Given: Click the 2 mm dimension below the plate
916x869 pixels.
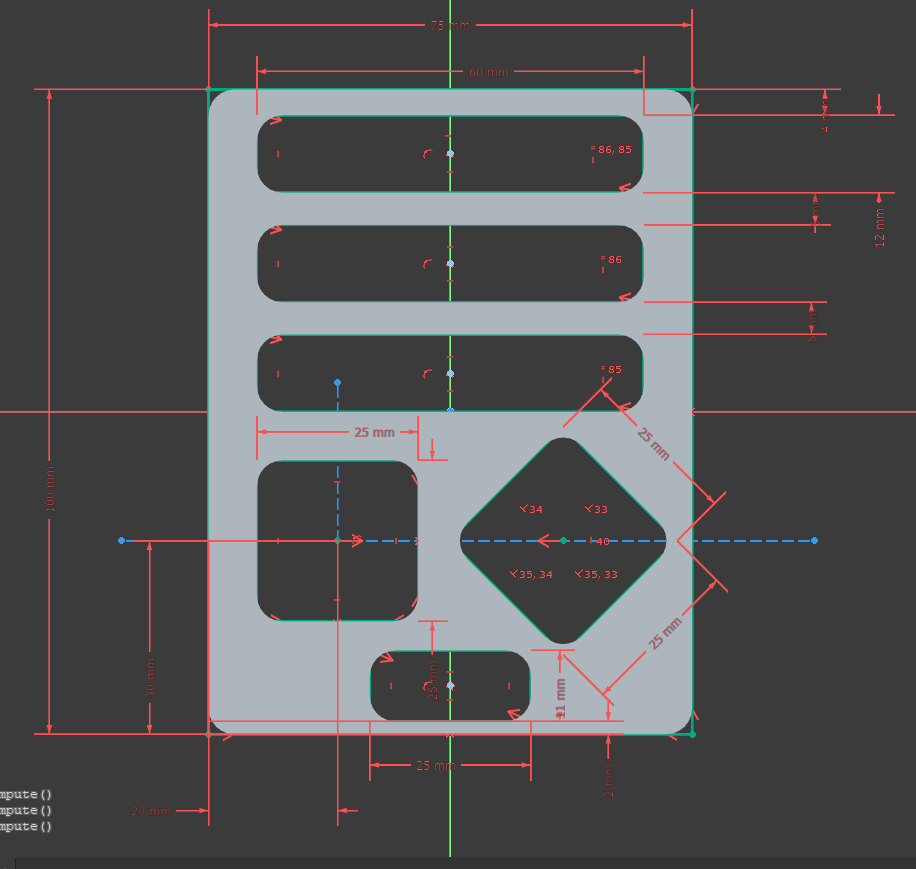Looking at the screenshot, I should tap(609, 780).
